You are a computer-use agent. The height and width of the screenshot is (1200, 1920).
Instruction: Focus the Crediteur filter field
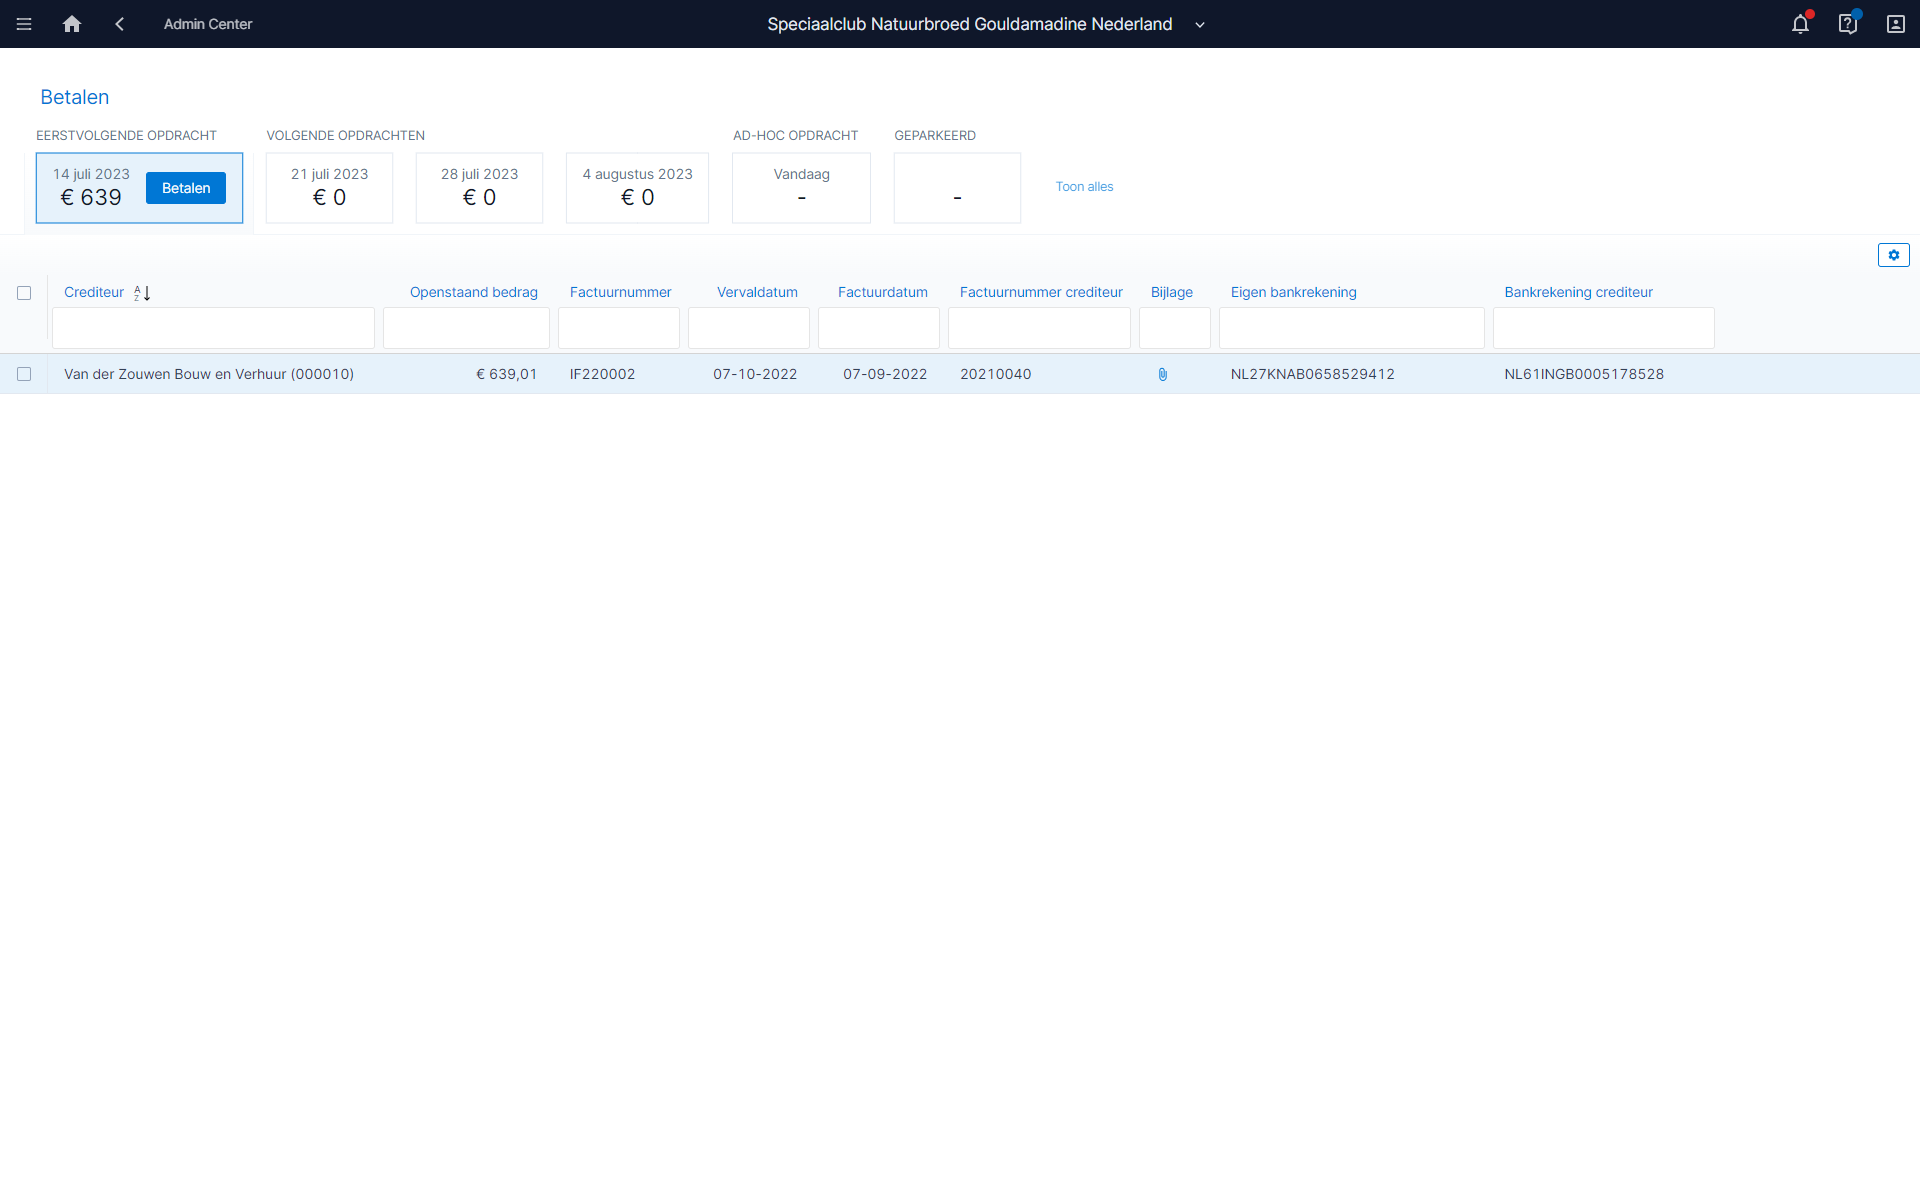tap(214, 328)
